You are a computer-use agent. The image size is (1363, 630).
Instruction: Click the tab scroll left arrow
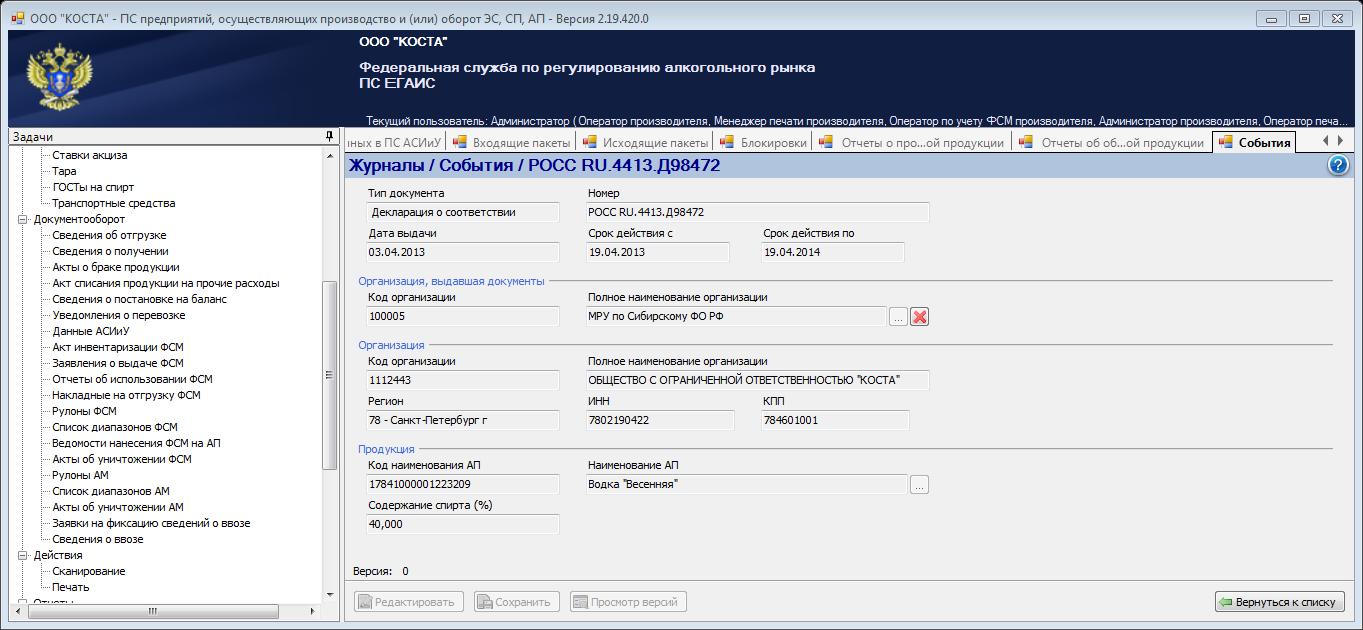(1325, 141)
